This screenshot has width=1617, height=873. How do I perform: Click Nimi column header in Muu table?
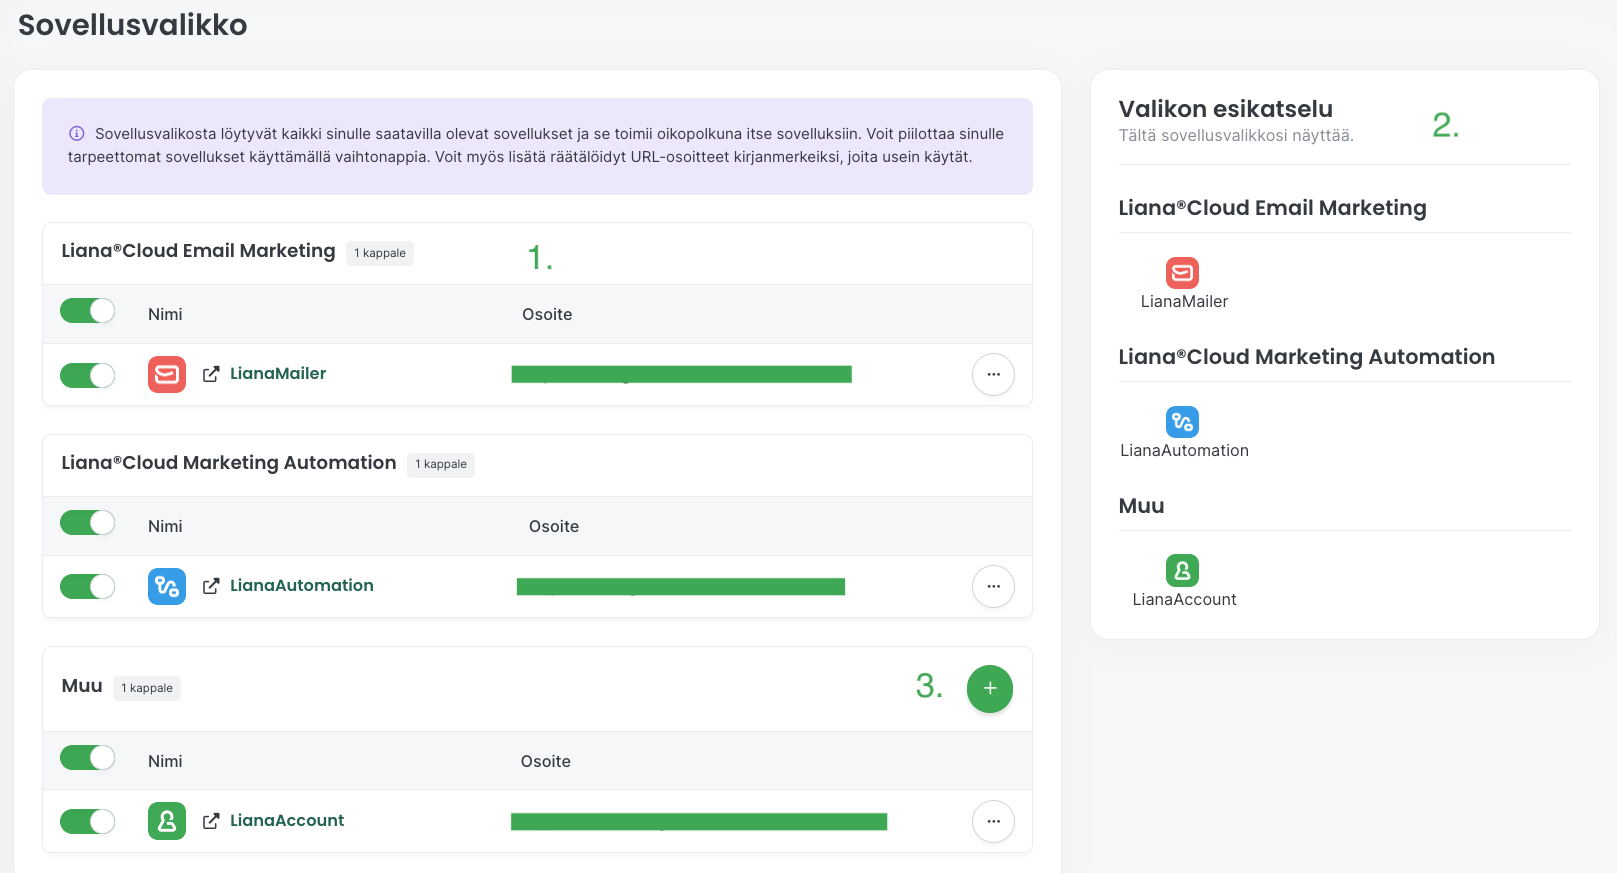pos(165,762)
